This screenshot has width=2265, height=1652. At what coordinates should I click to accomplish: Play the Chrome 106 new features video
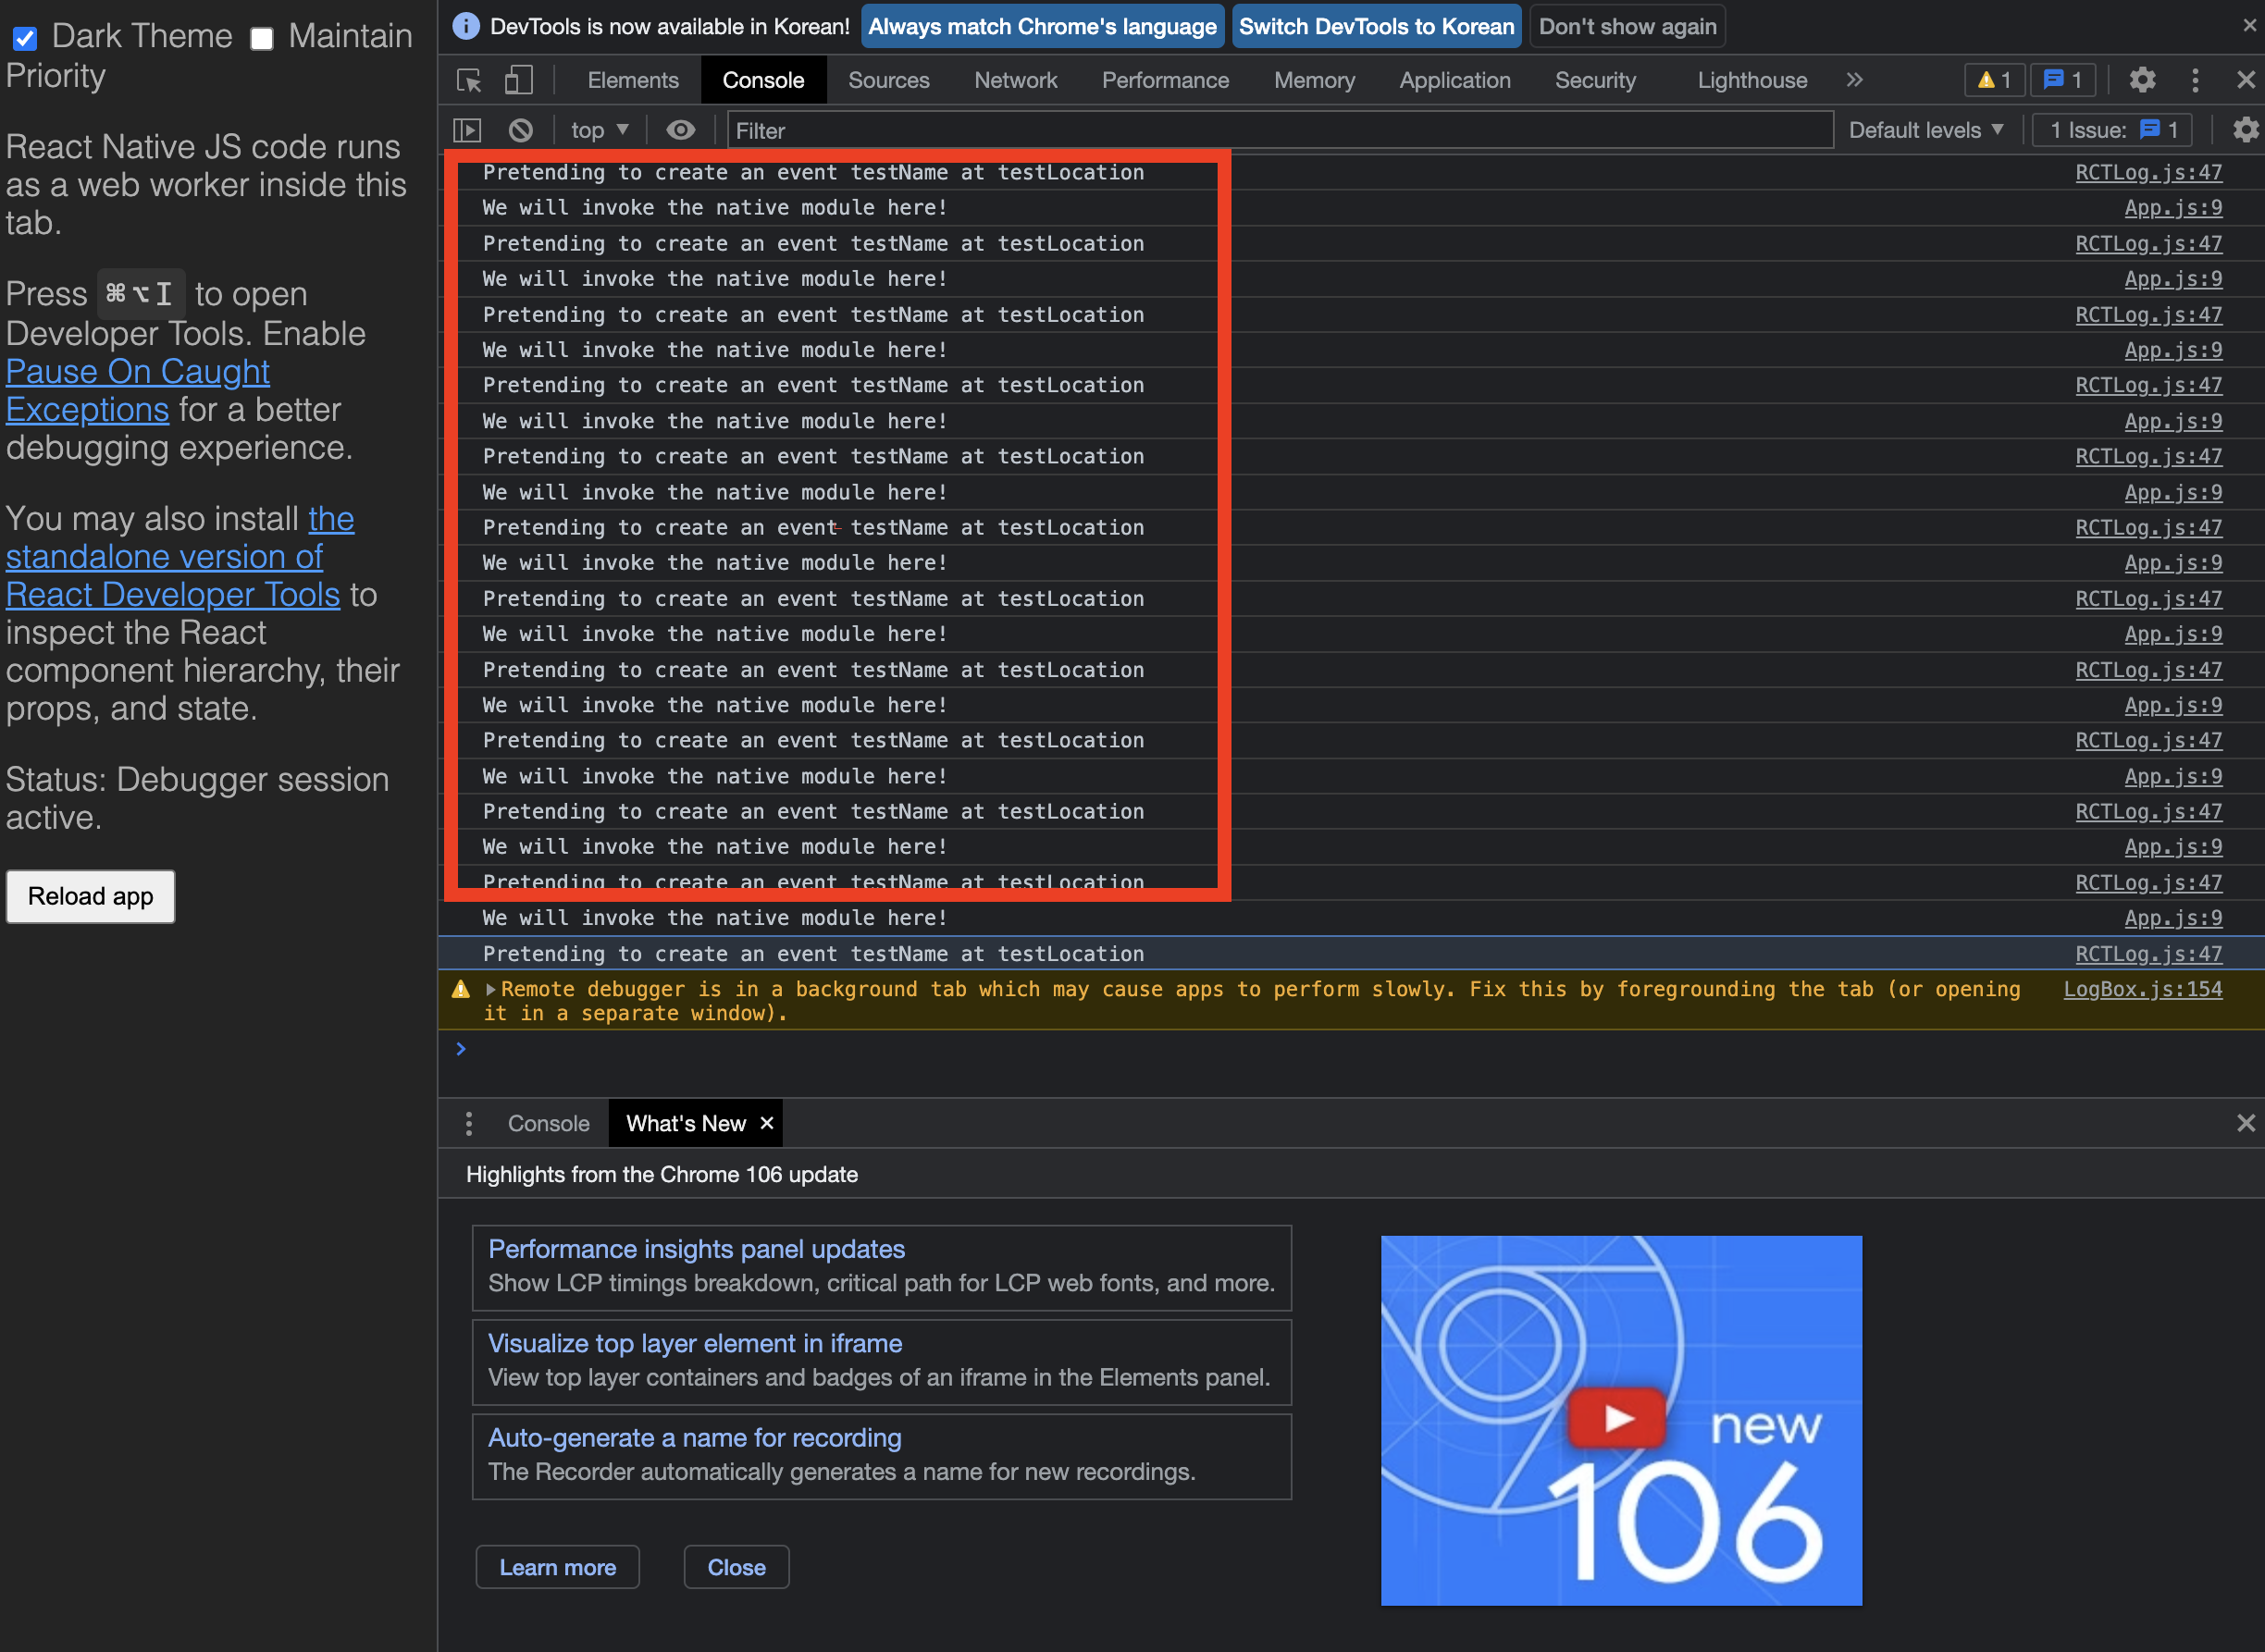[x=1617, y=1418]
